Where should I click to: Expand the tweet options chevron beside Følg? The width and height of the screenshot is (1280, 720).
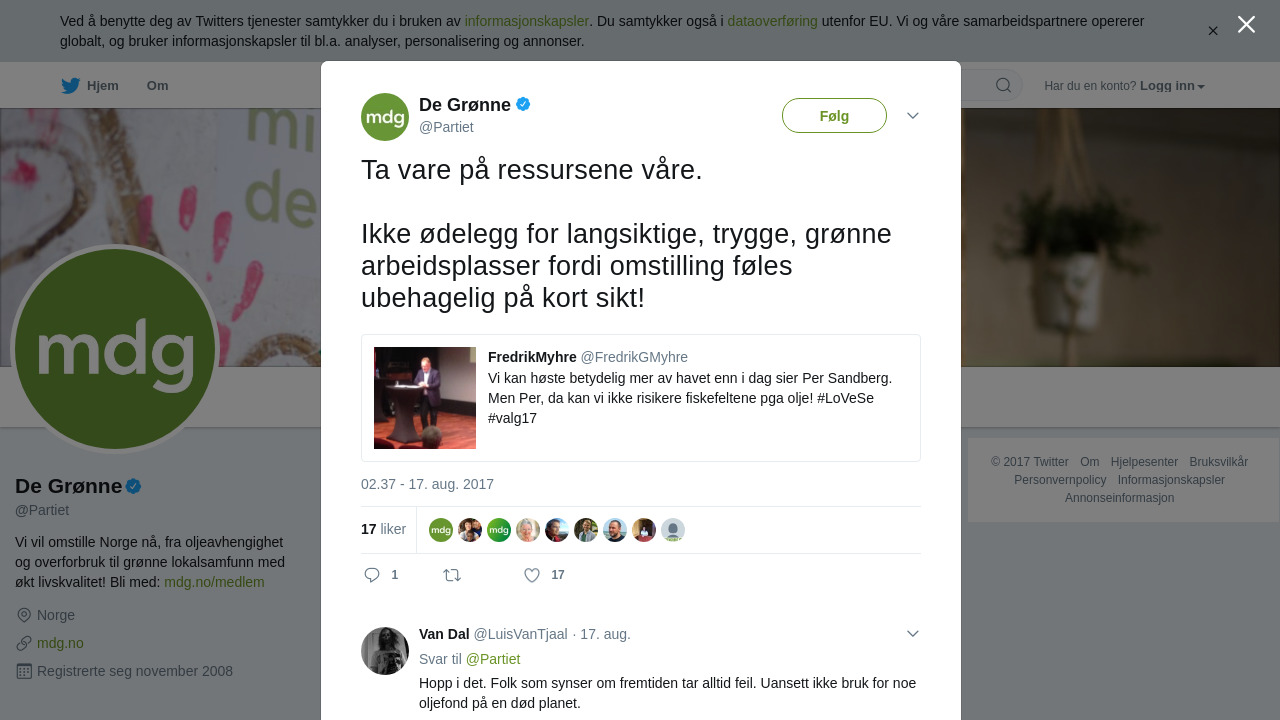(913, 116)
